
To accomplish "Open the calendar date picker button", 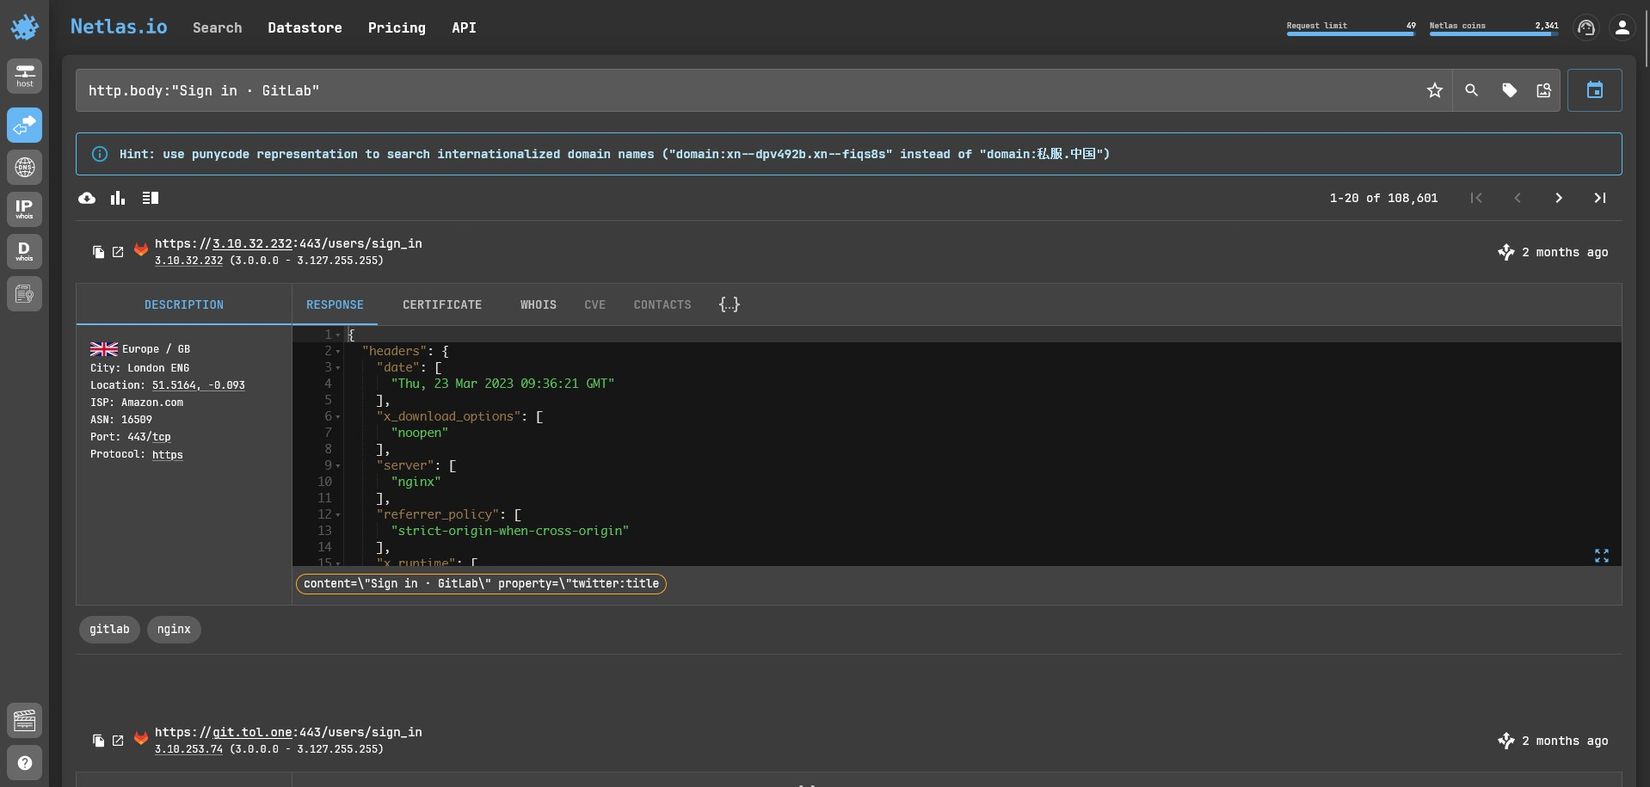I will (x=1594, y=91).
